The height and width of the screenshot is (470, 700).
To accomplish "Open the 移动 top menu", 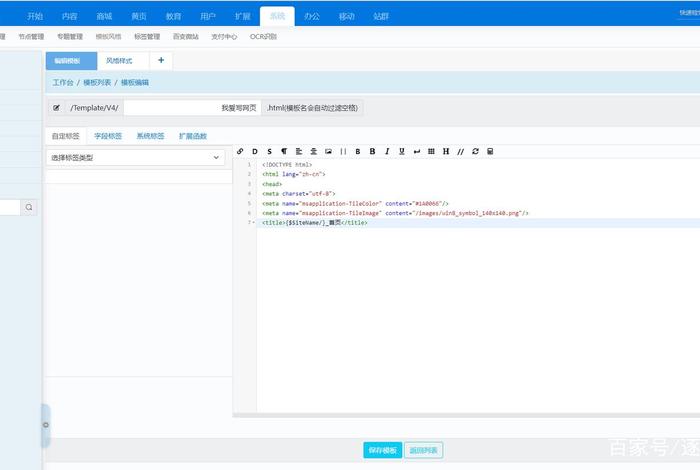I will tap(346, 17).
